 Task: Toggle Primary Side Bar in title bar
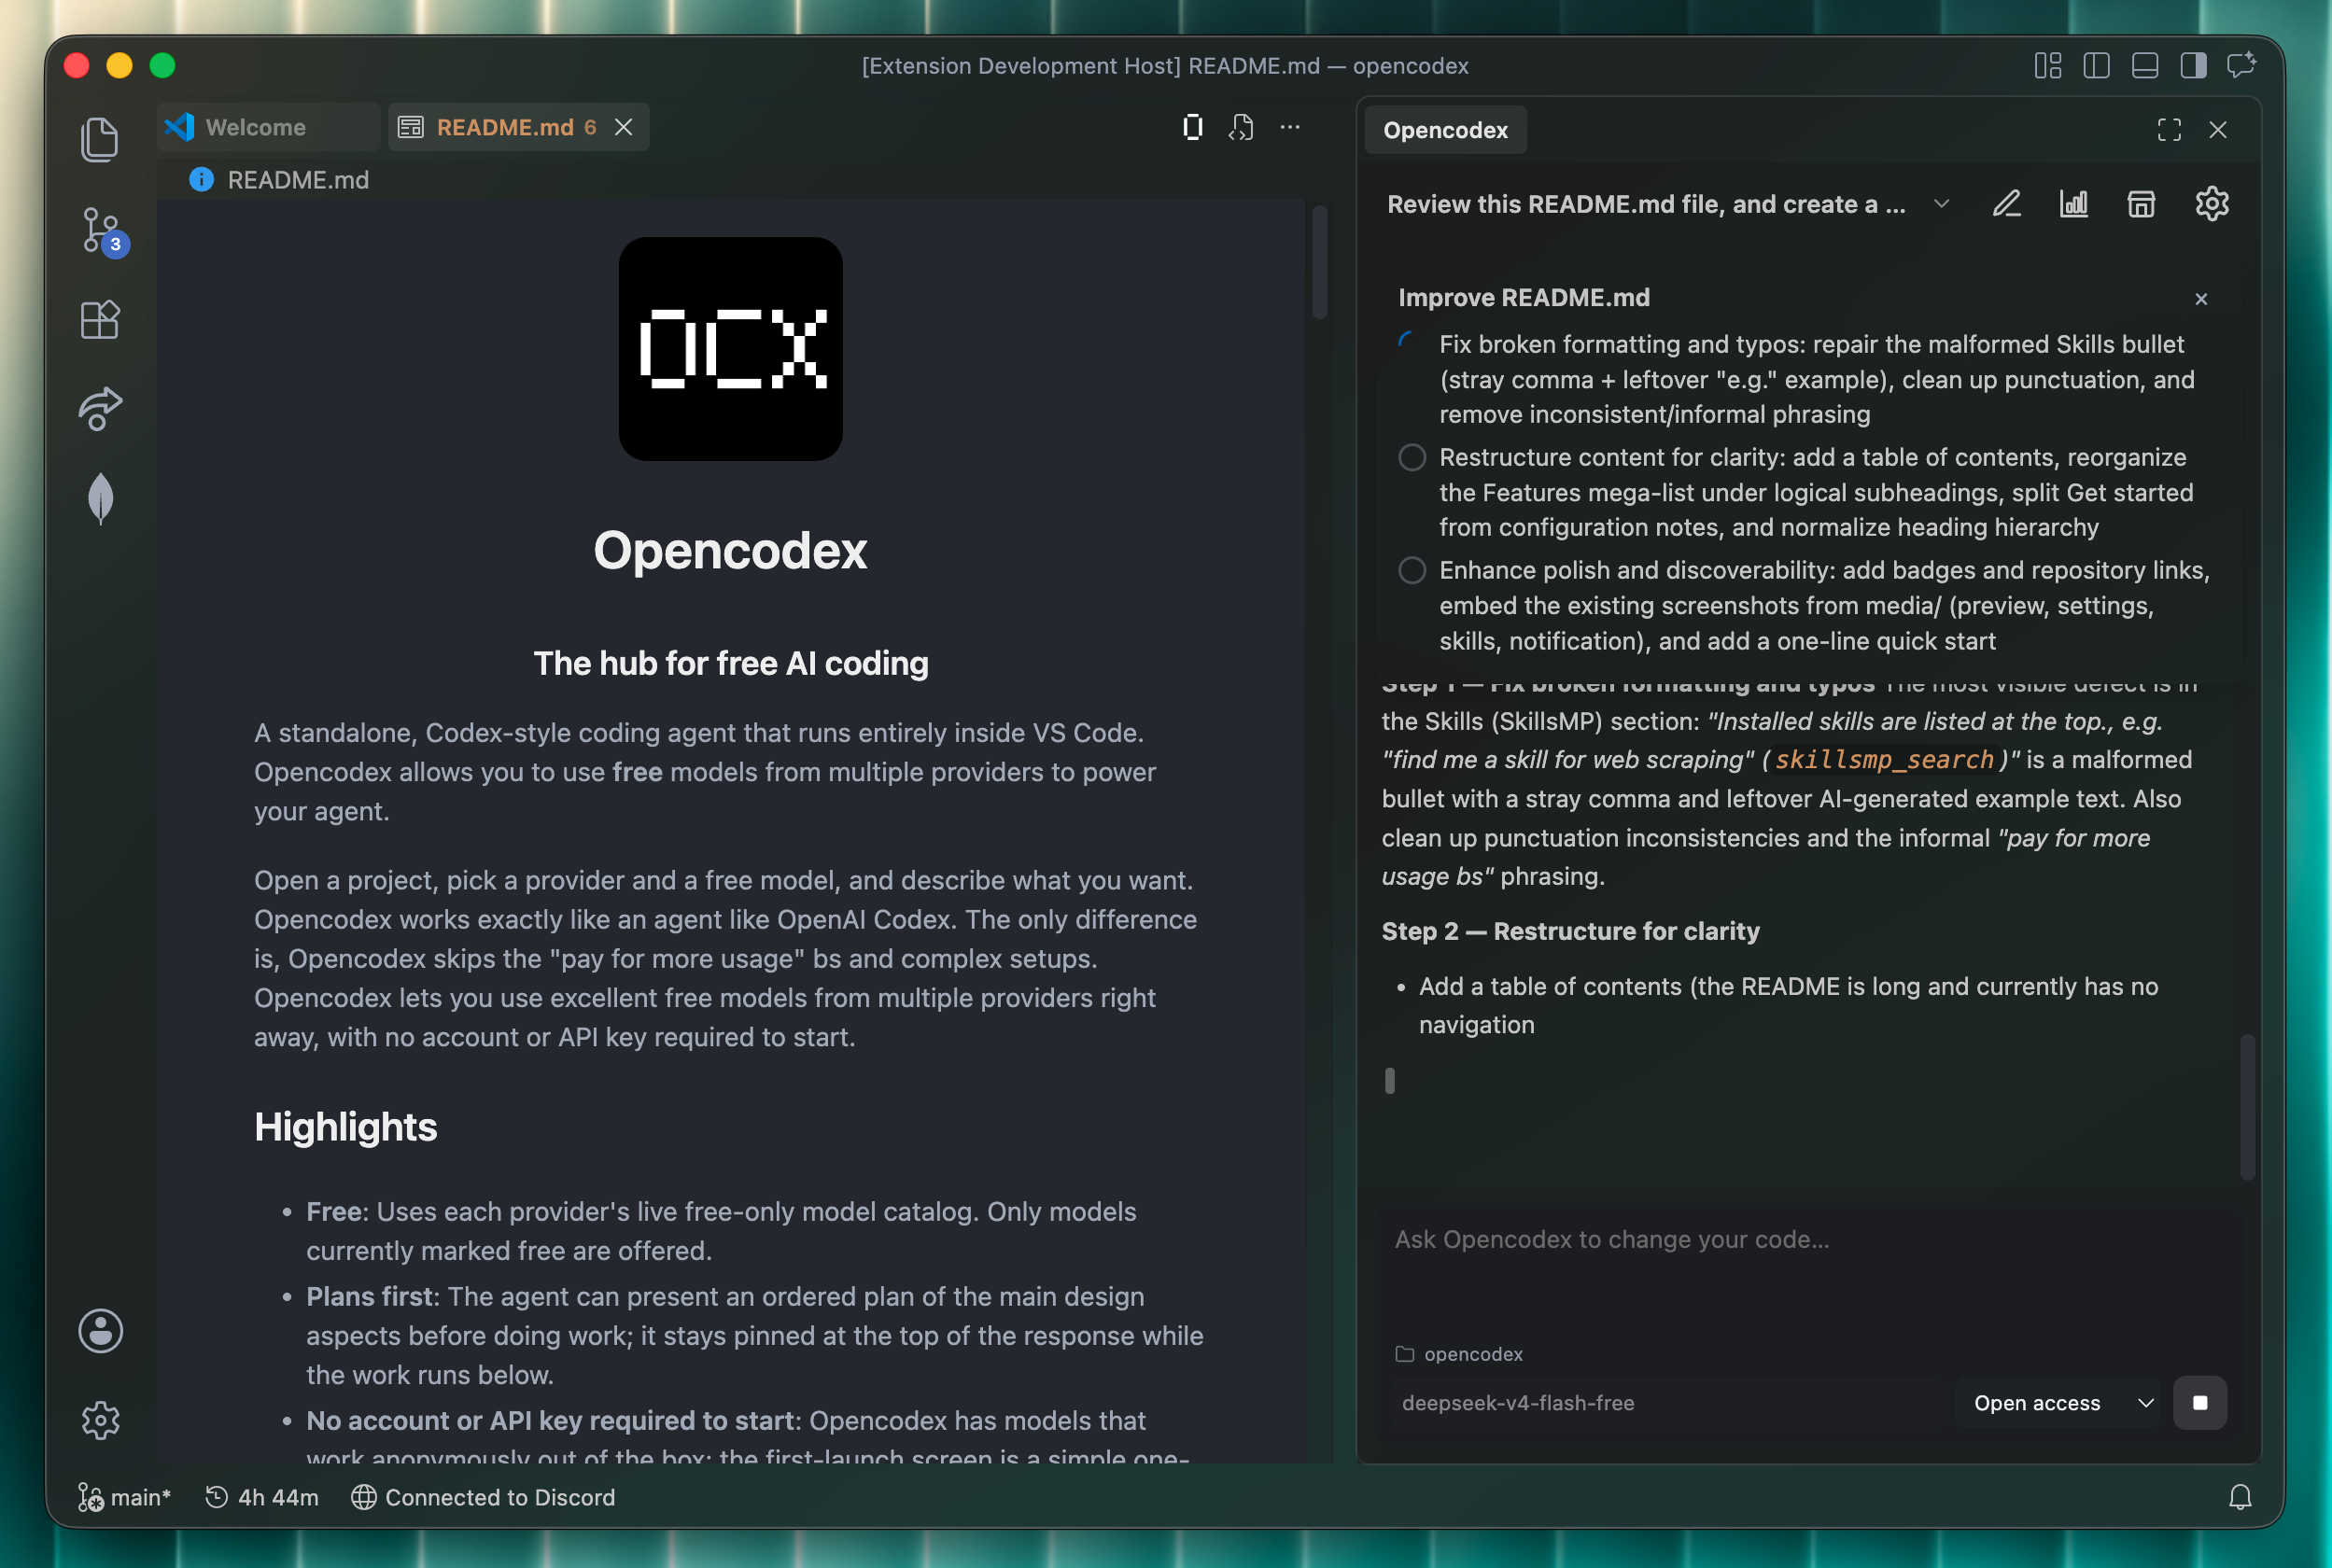(x=2096, y=66)
